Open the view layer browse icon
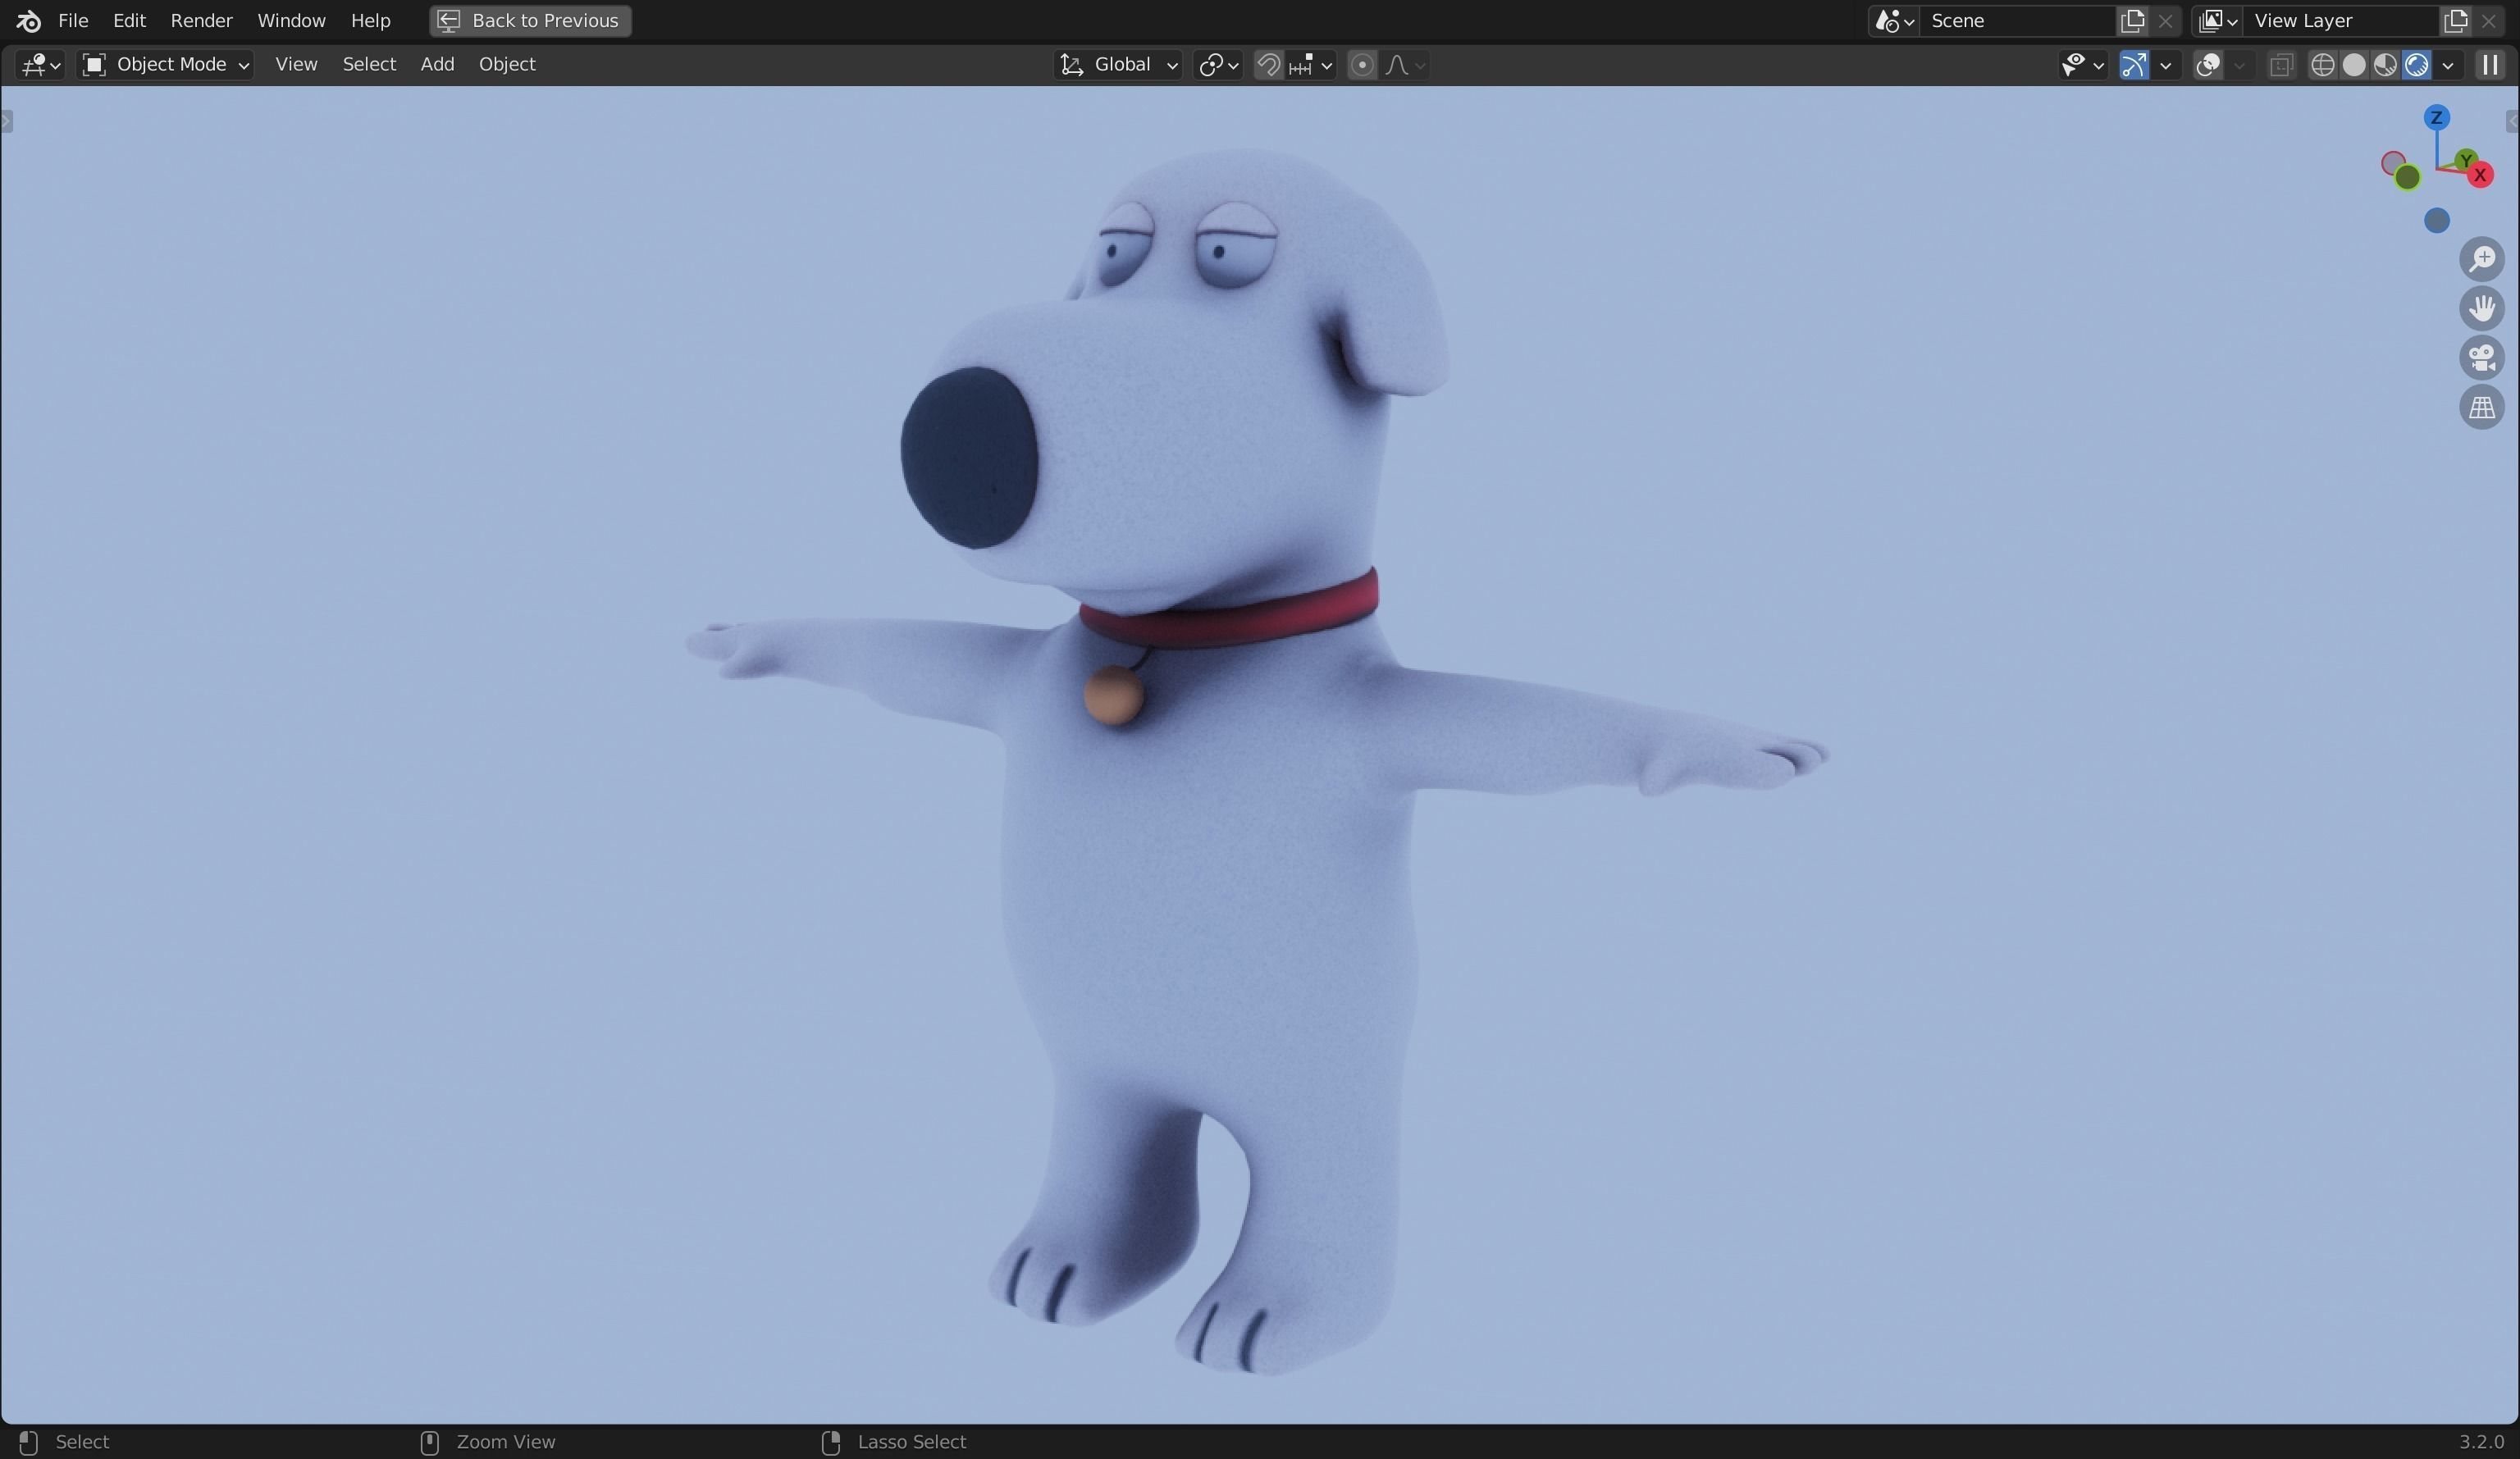Viewport: 2520px width, 1459px height. pyautogui.click(x=2217, y=20)
